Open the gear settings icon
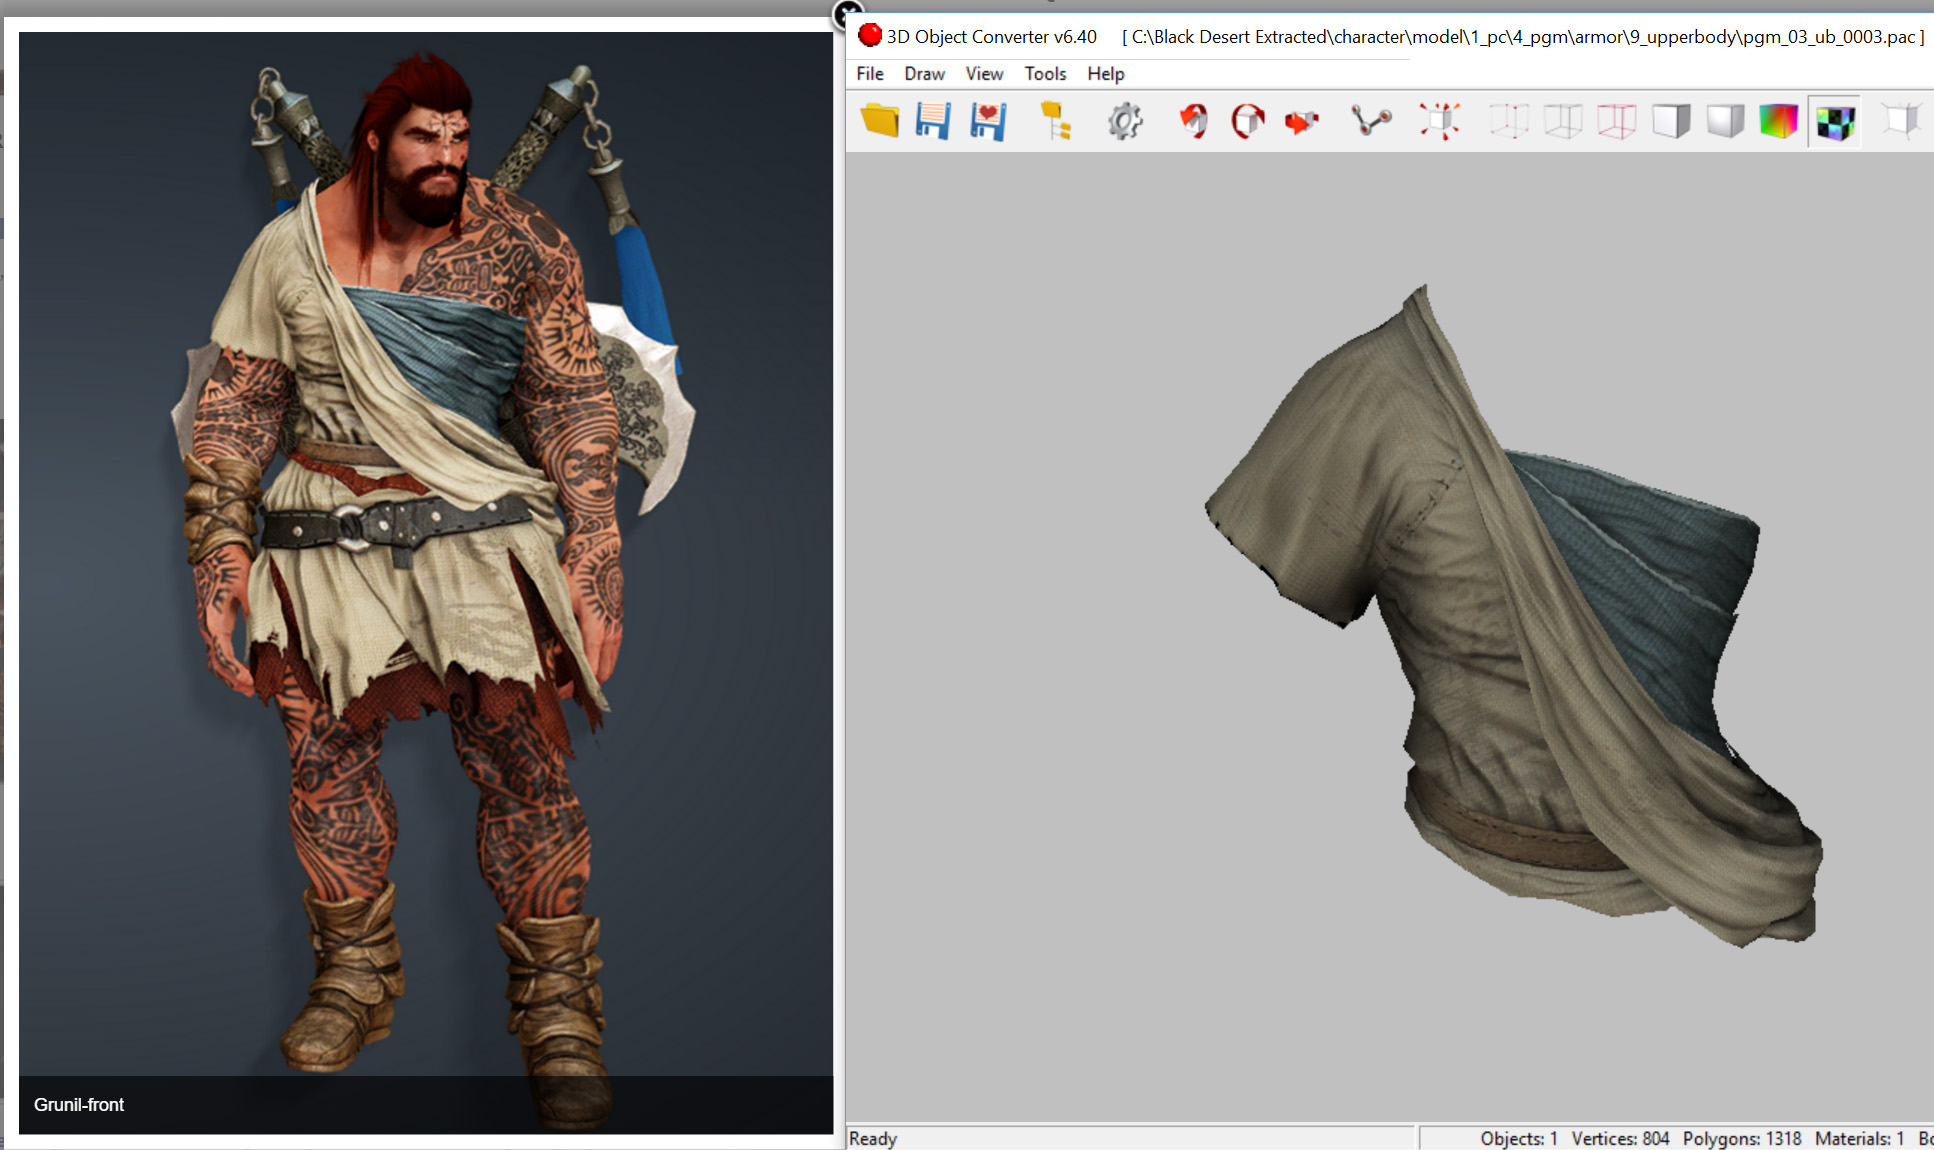1934x1150 pixels. [x=1125, y=121]
